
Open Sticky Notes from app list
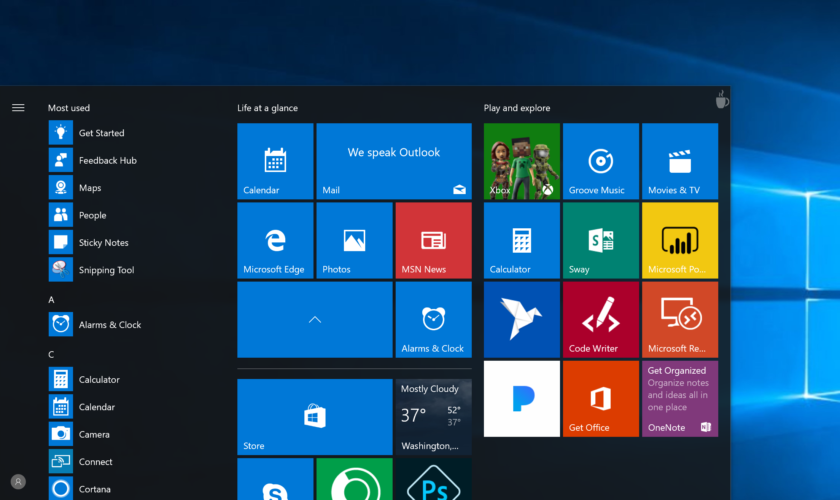(x=103, y=243)
